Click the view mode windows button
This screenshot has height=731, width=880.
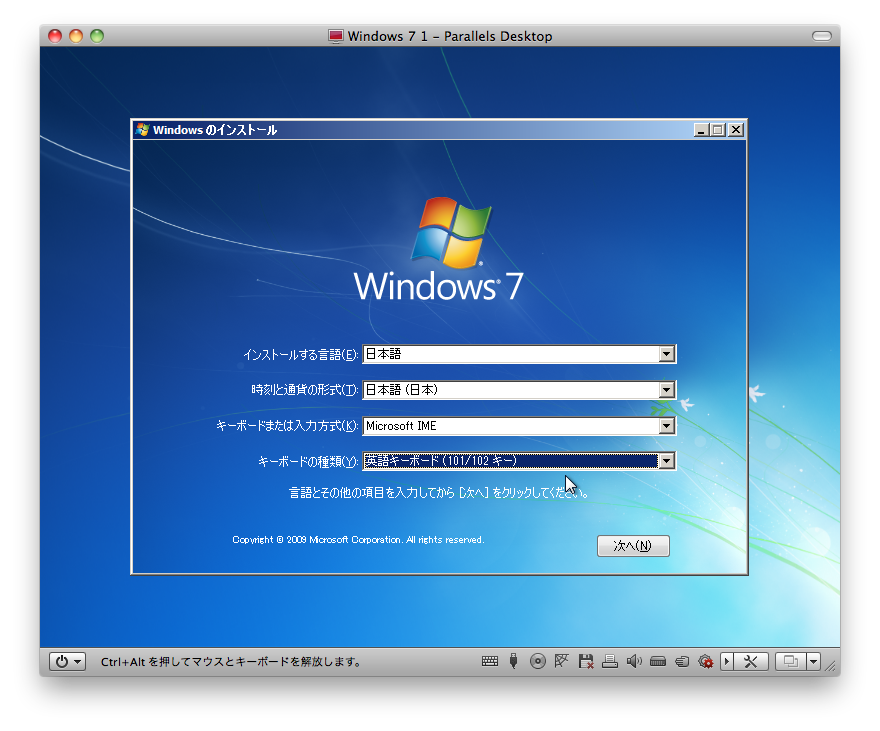791,661
